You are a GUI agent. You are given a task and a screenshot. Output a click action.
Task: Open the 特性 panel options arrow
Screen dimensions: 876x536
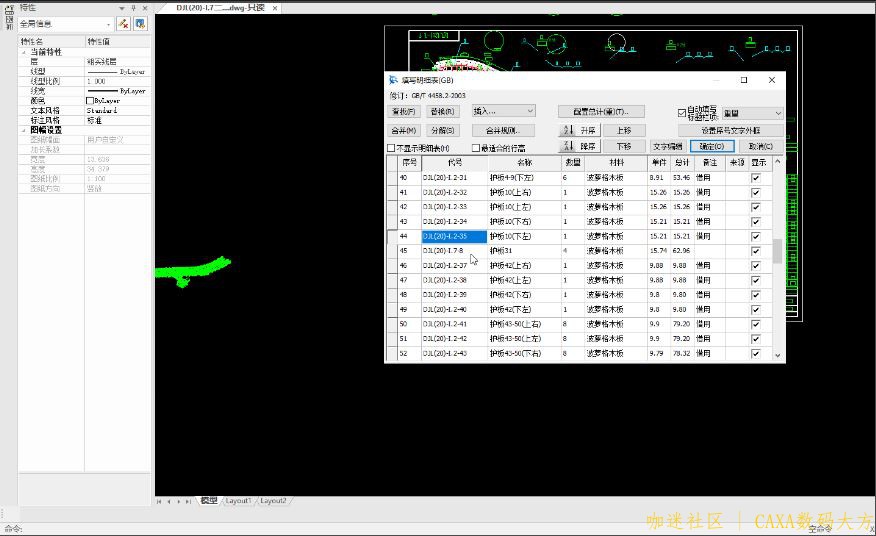pos(121,7)
